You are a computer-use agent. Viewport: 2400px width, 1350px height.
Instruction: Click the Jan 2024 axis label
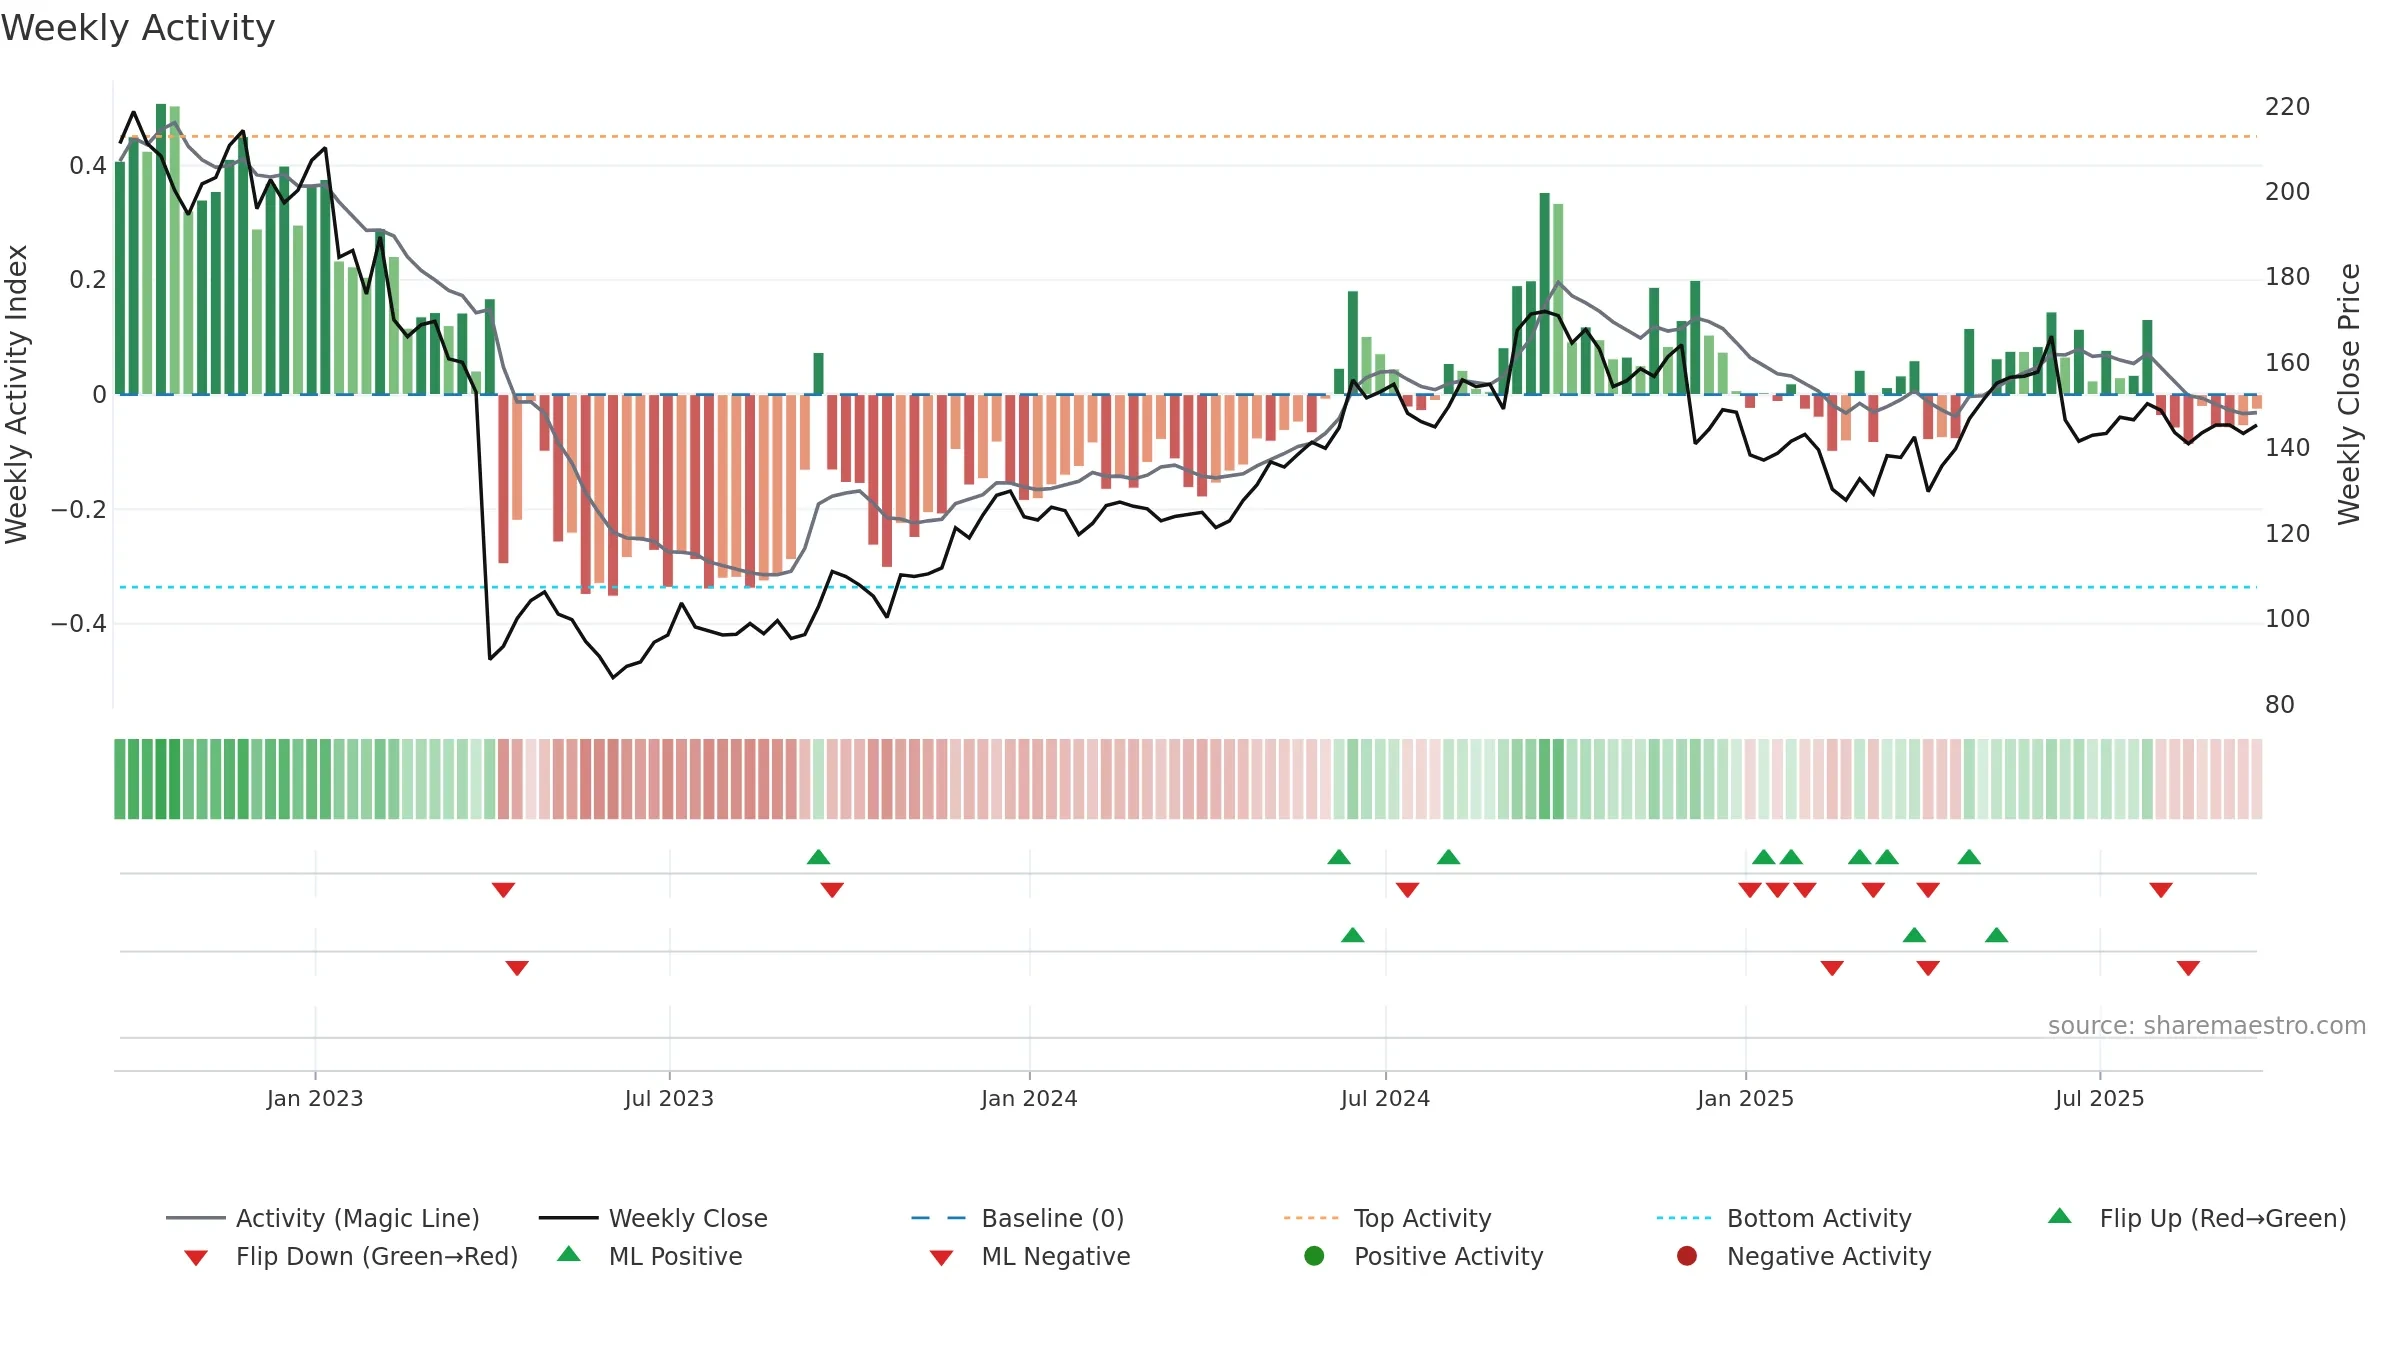(1029, 1099)
